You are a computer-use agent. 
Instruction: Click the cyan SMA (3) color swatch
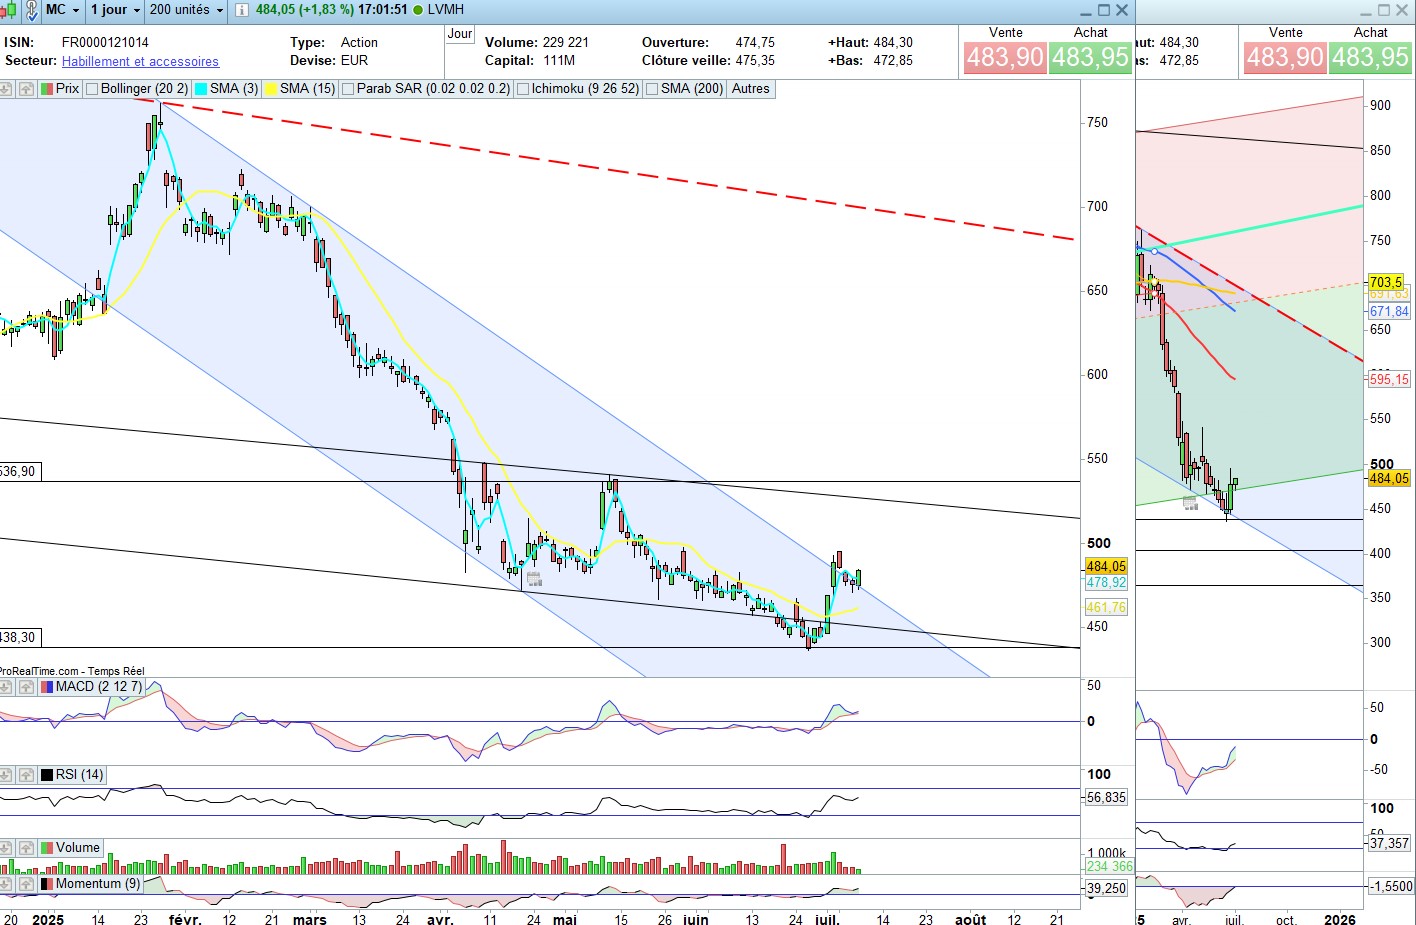pos(201,89)
